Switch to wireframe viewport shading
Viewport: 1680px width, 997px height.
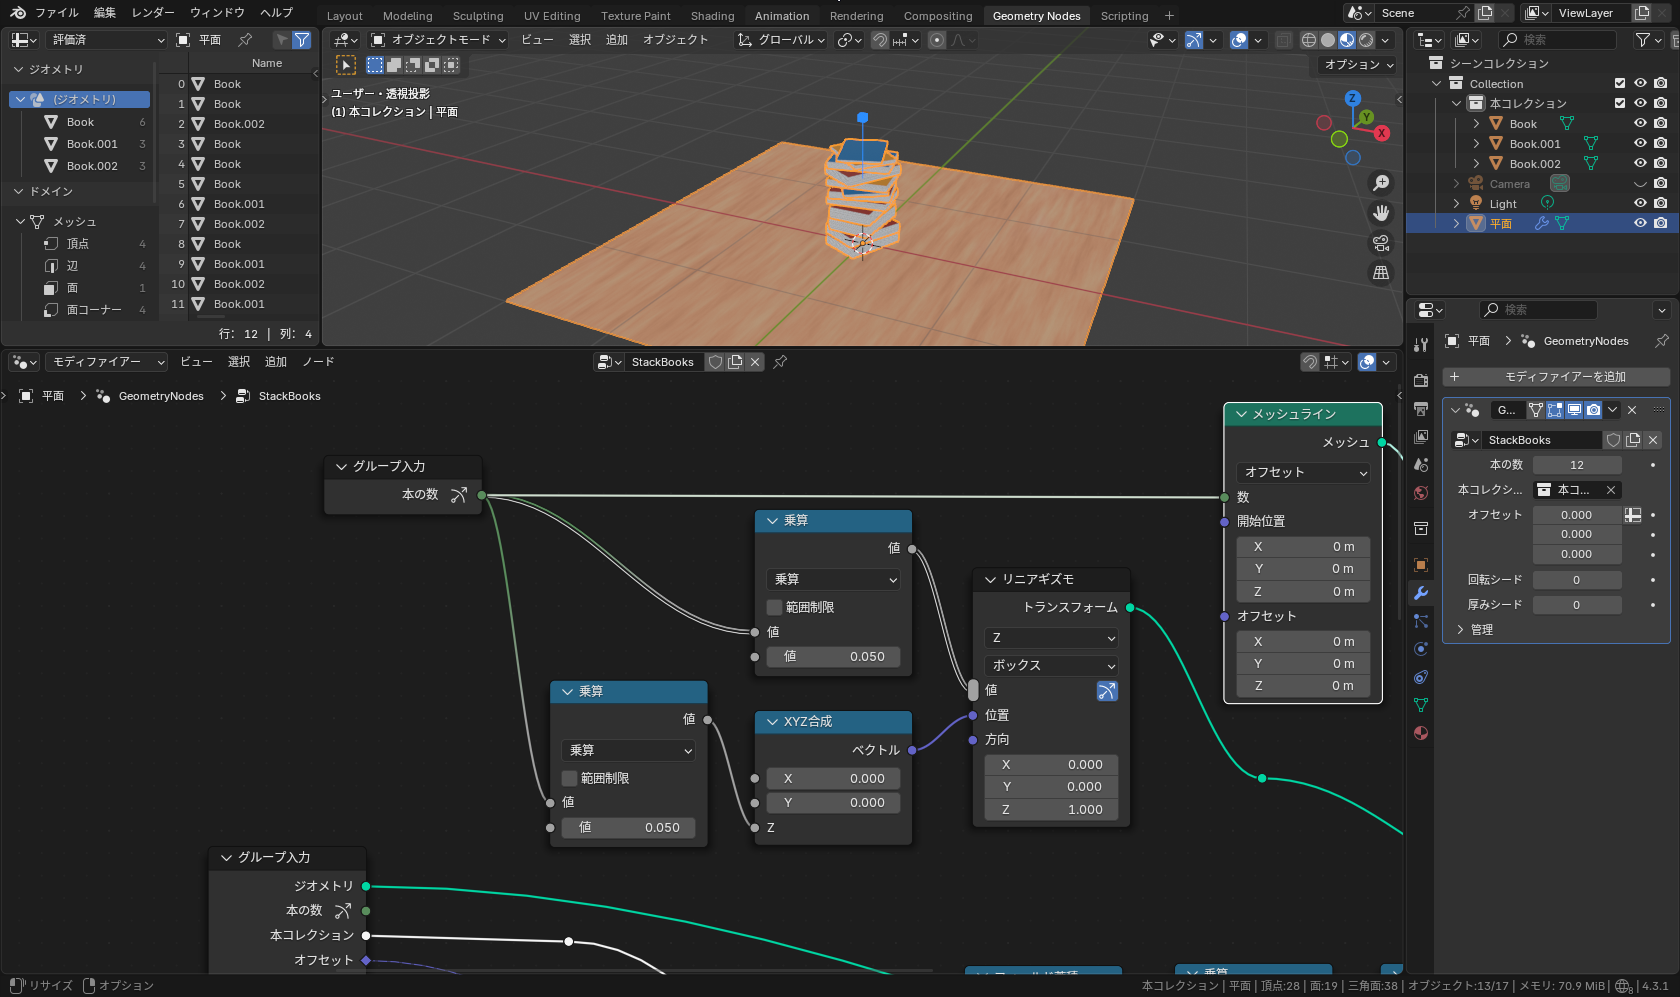pyautogui.click(x=1308, y=40)
